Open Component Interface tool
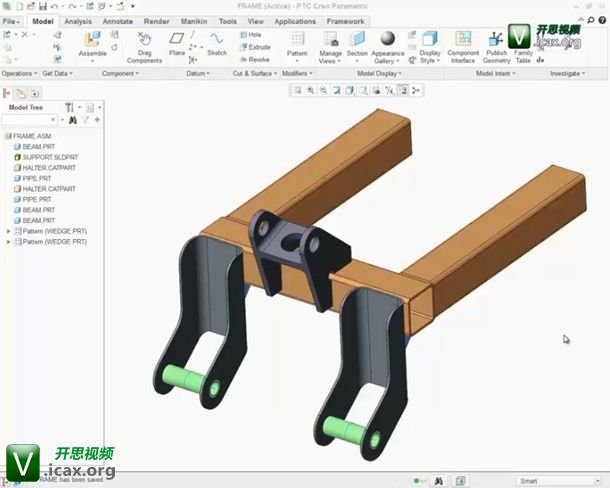 click(463, 47)
